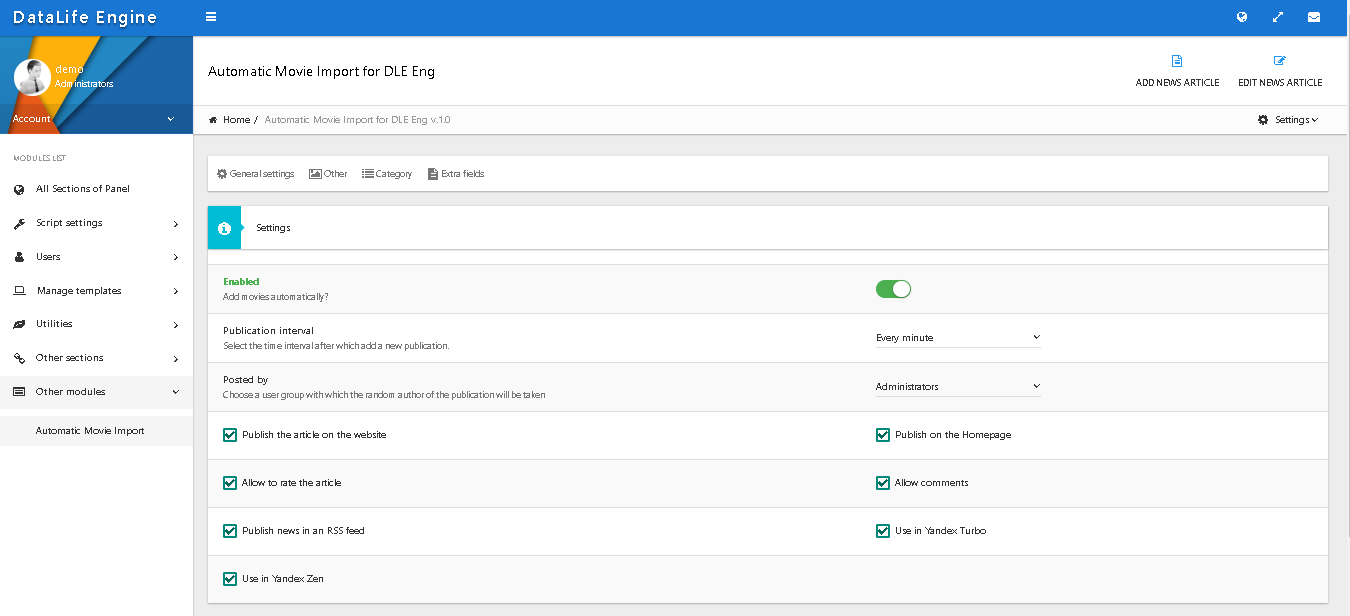
Task: Click ADD NEWS ARTICLE label
Action: [1177, 83]
